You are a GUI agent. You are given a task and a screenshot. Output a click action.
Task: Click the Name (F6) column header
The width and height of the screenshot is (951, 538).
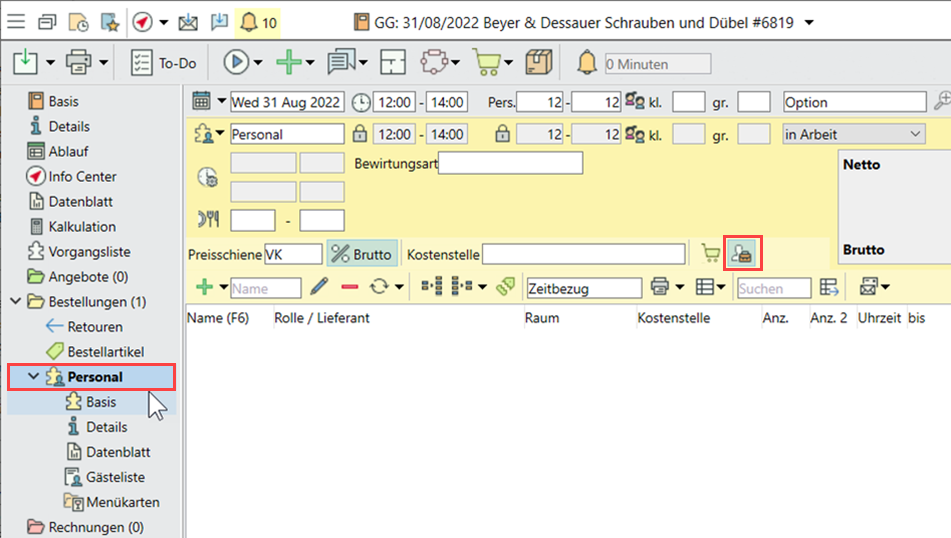[x=218, y=319]
